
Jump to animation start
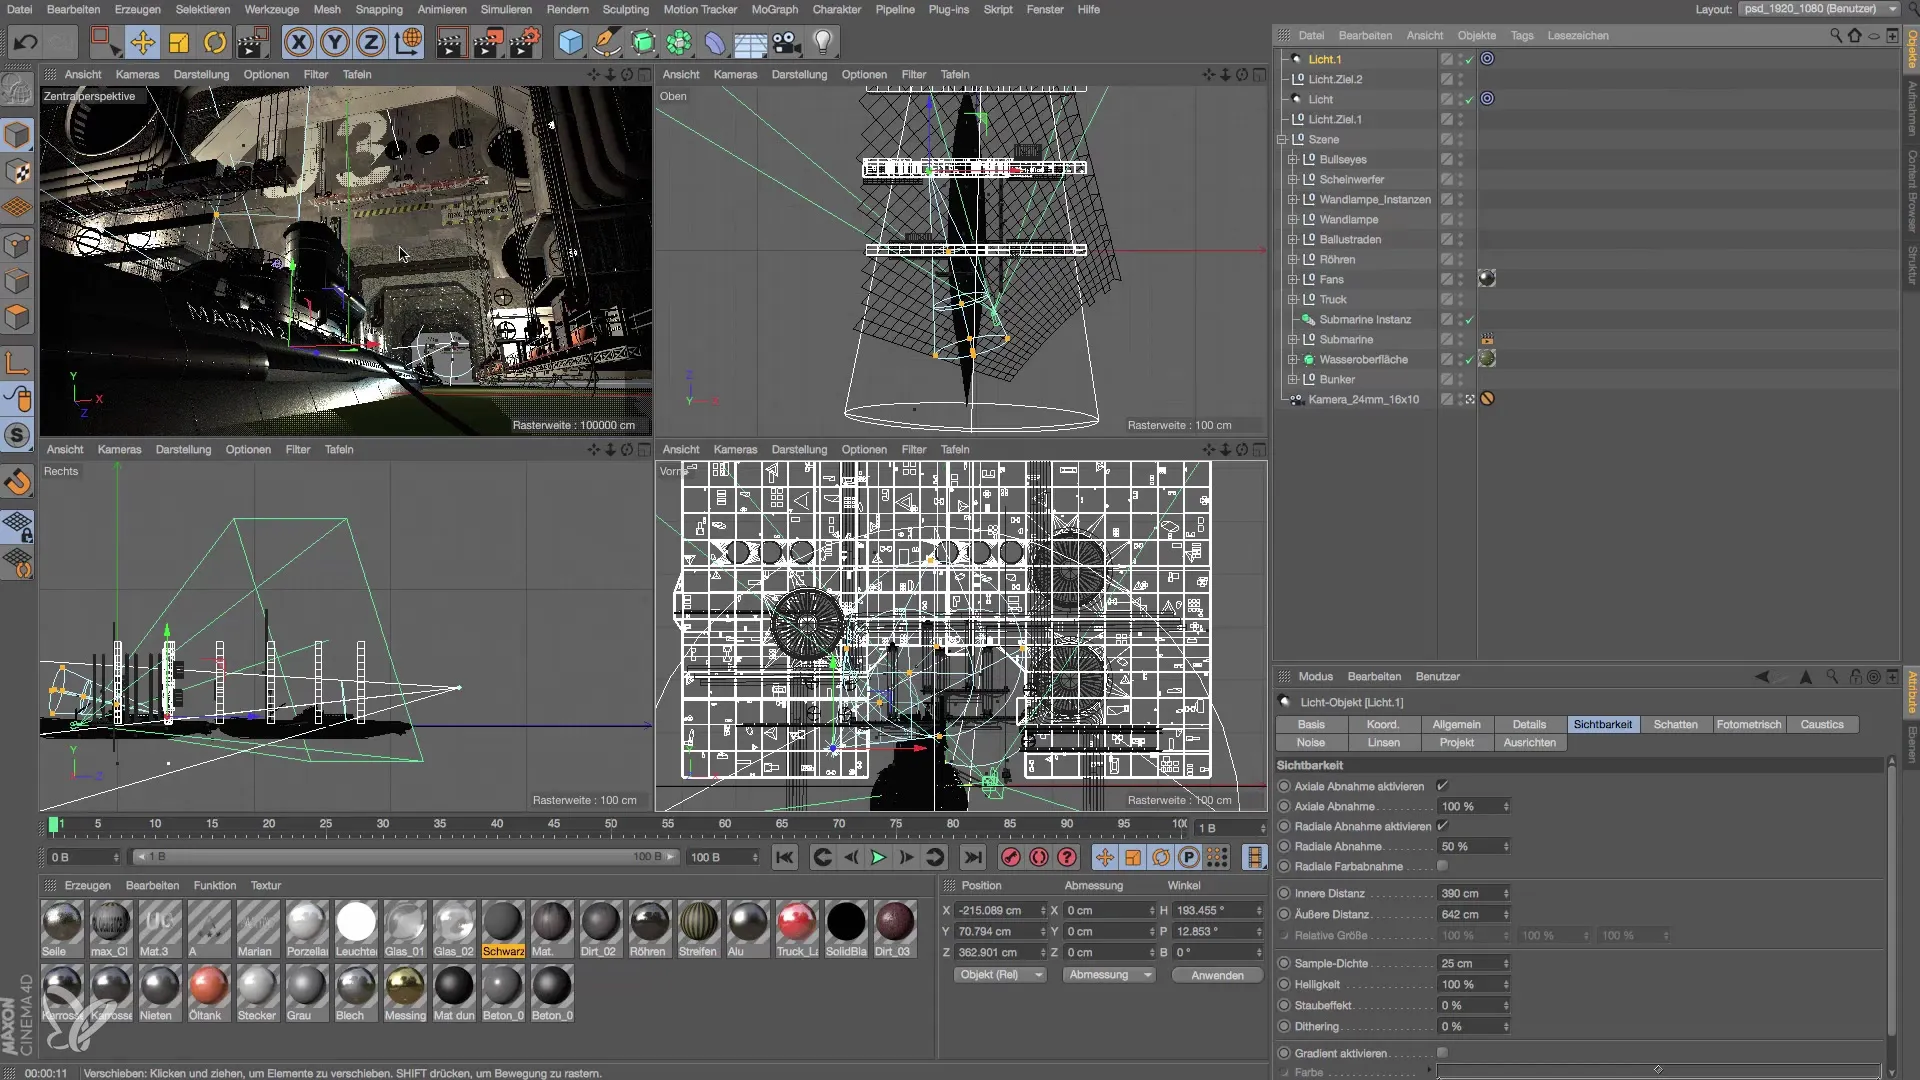click(785, 857)
